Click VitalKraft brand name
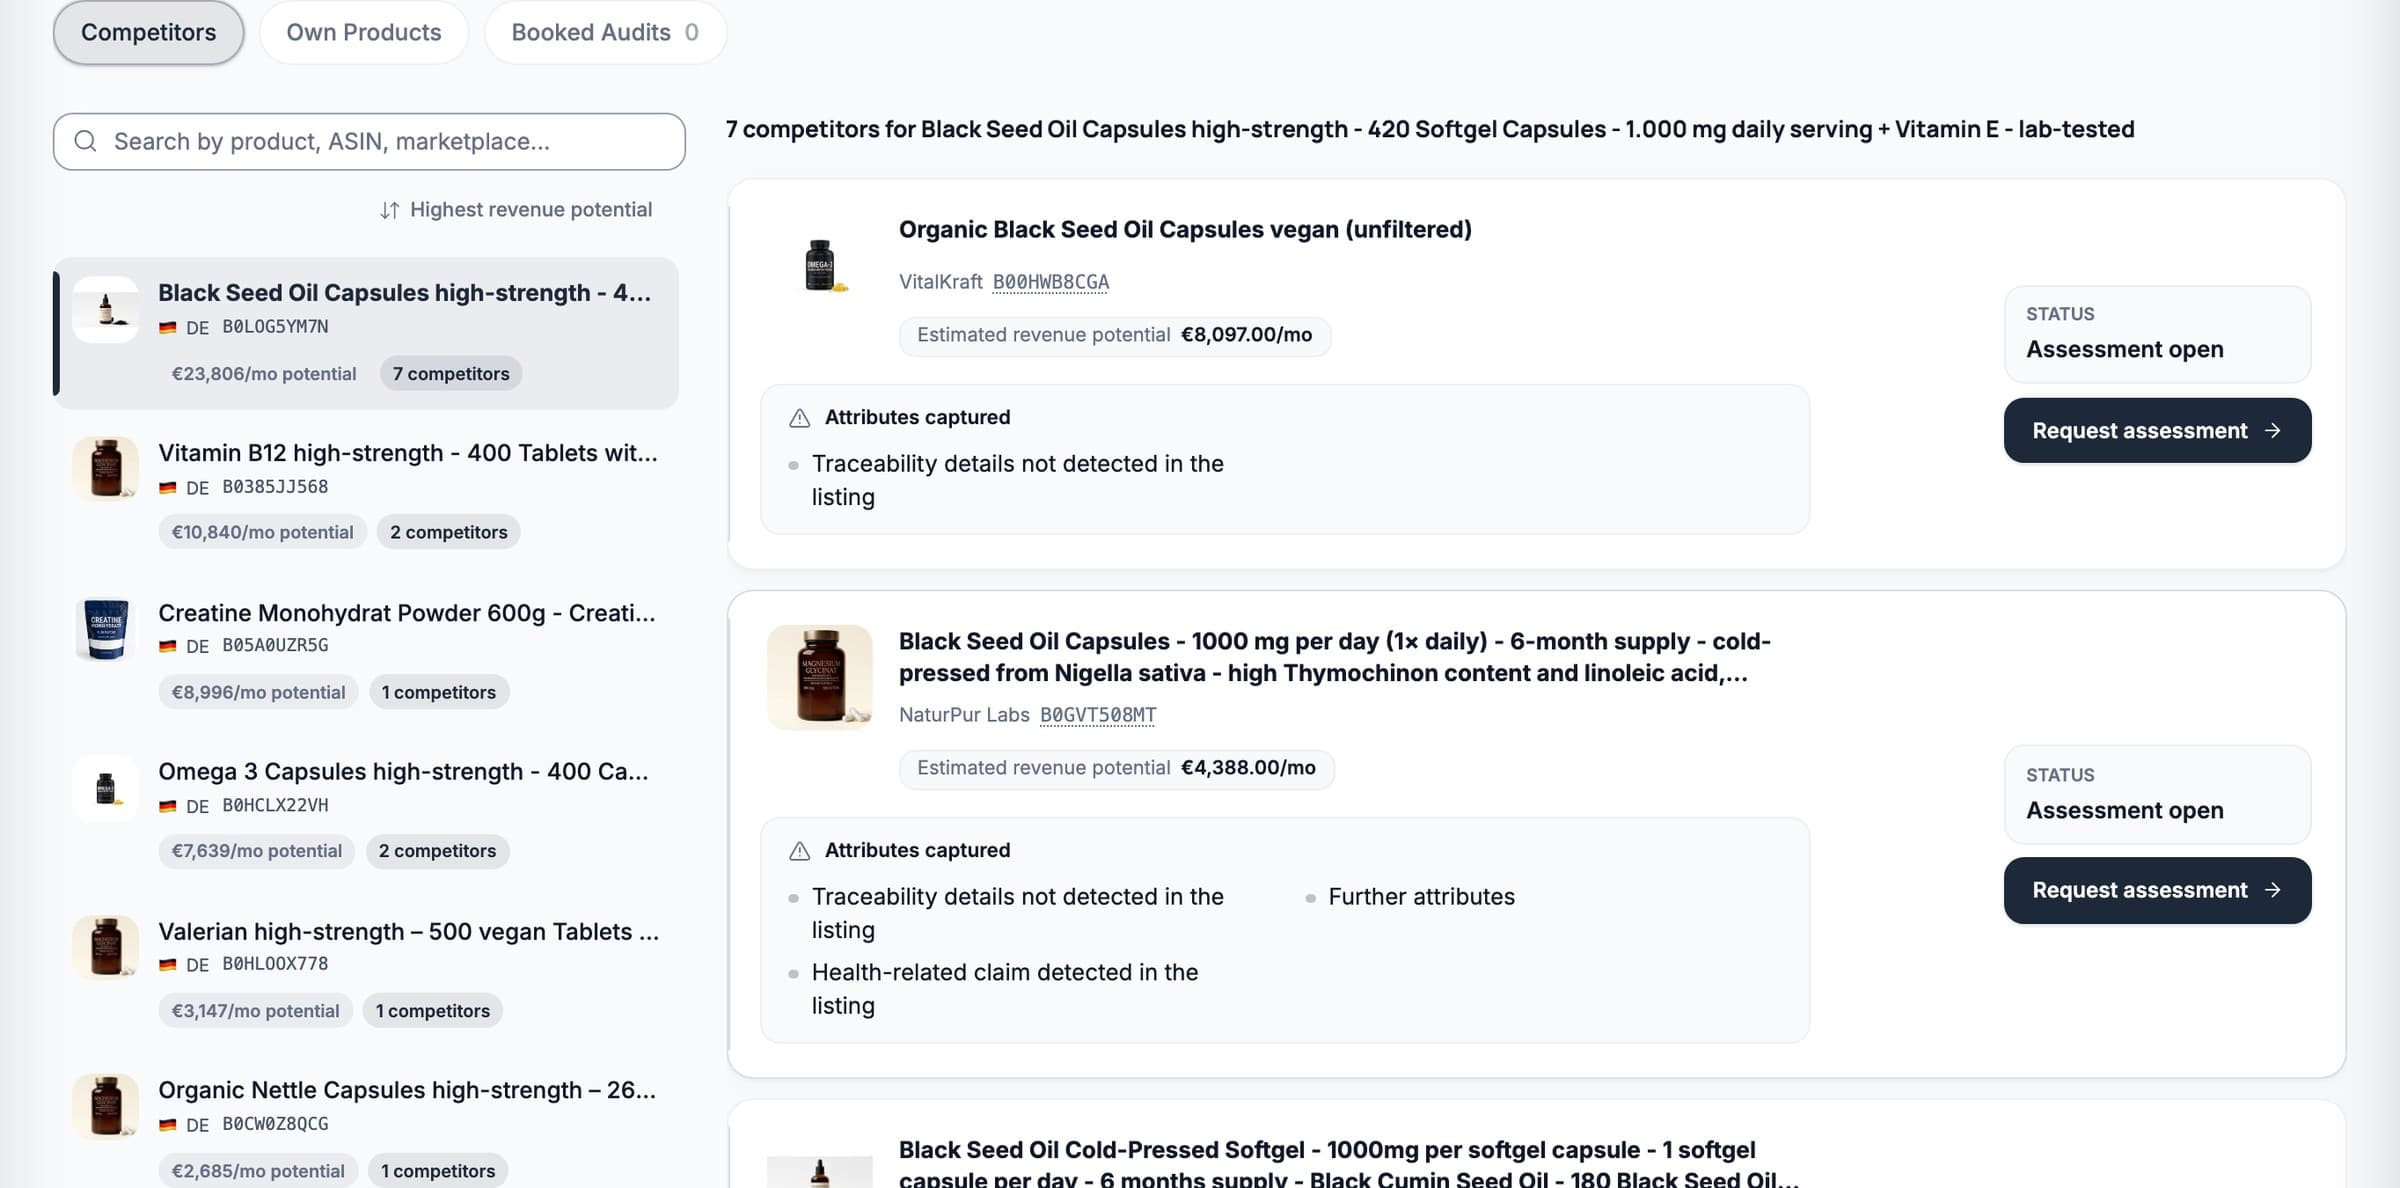The height and width of the screenshot is (1188, 2400). (x=940, y=282)
